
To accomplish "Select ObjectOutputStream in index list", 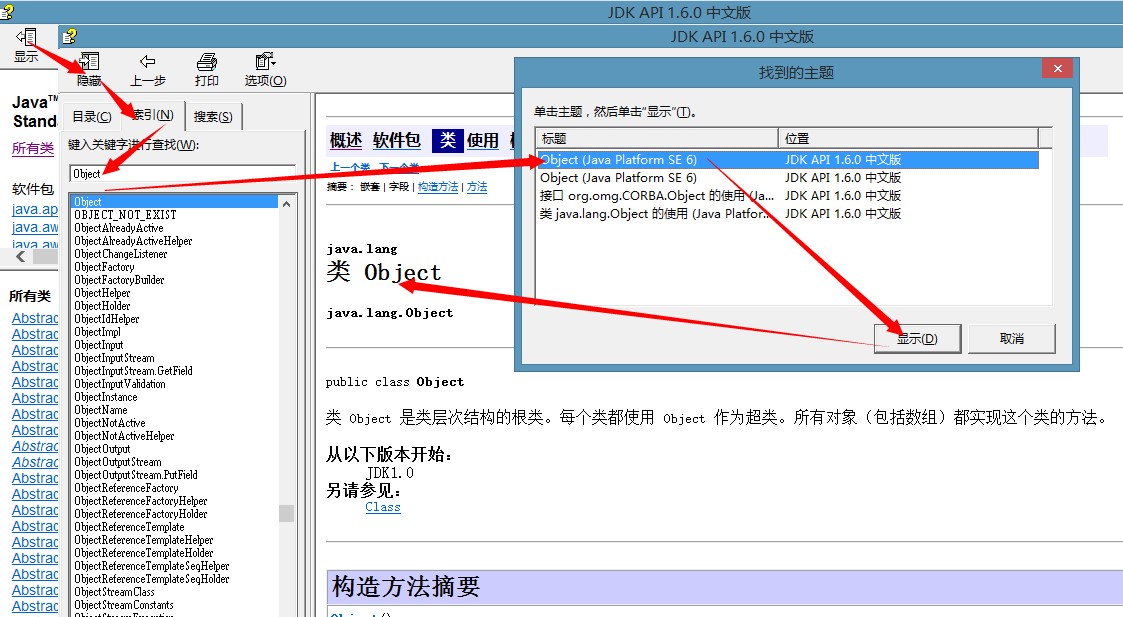I will click(117, 461).
